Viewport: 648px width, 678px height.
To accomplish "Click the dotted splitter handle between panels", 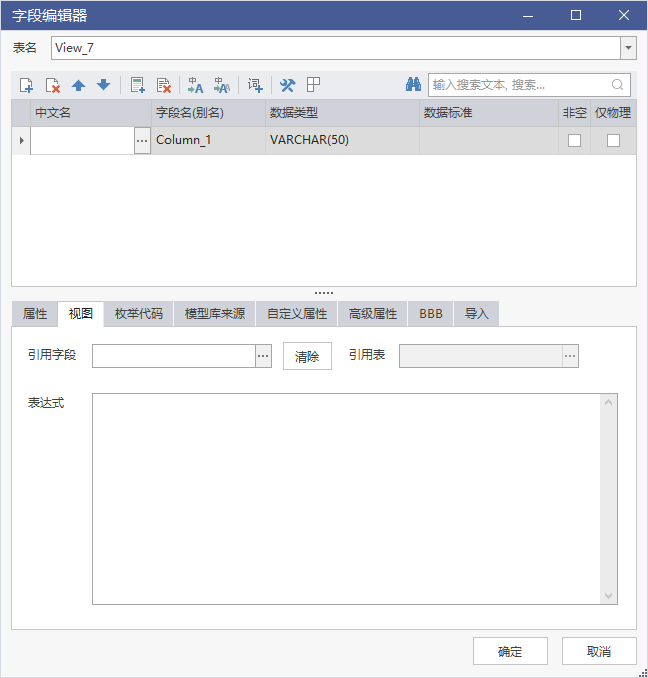I will (x=324, y=293).
